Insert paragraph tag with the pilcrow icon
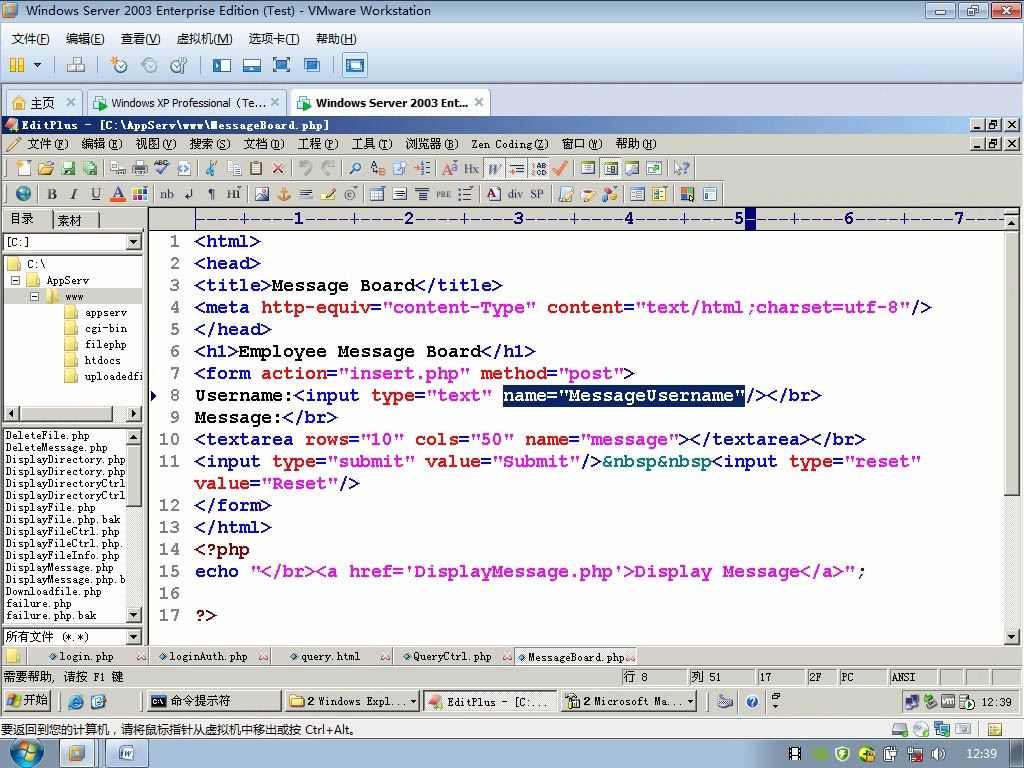This screenshot has height=768, width=1024. 211,194
